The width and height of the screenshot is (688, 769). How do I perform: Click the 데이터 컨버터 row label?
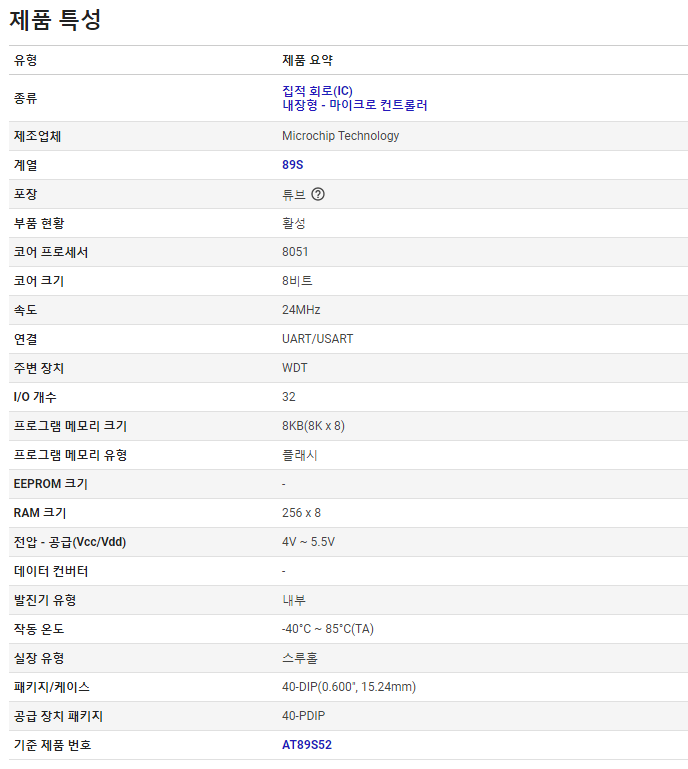click(x=51, y=571)
